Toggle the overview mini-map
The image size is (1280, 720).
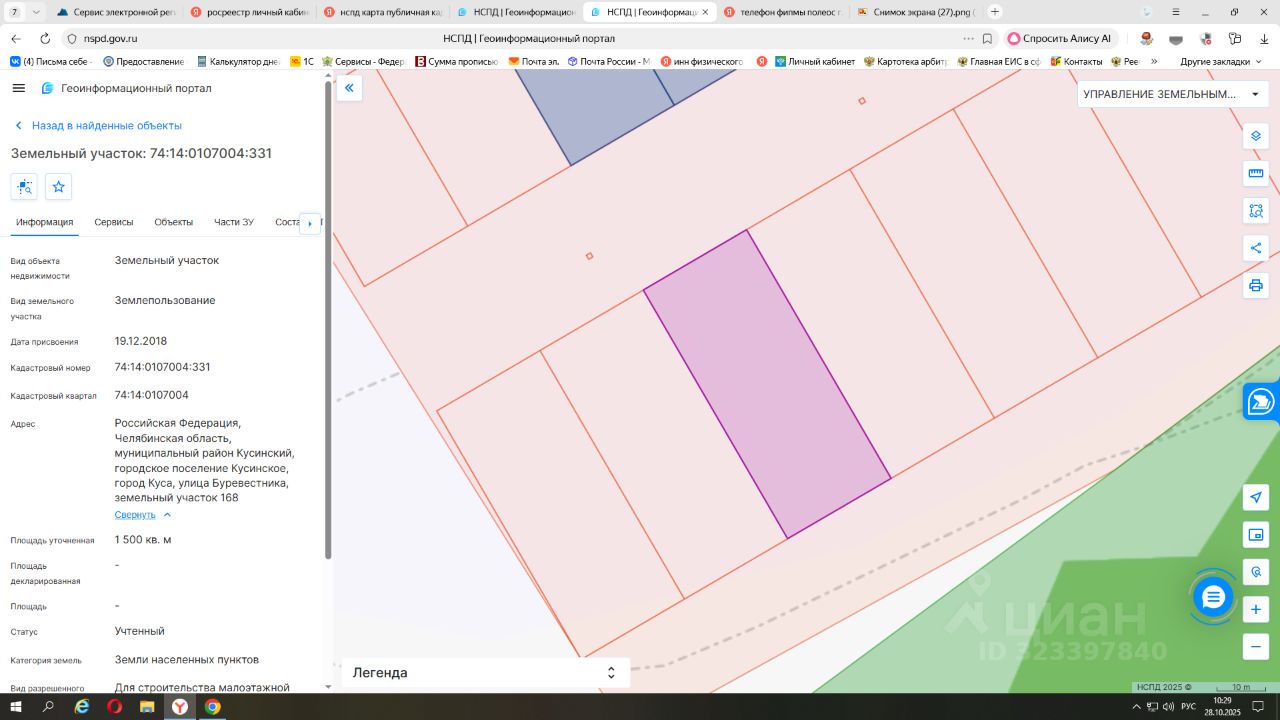(1256, 535)
